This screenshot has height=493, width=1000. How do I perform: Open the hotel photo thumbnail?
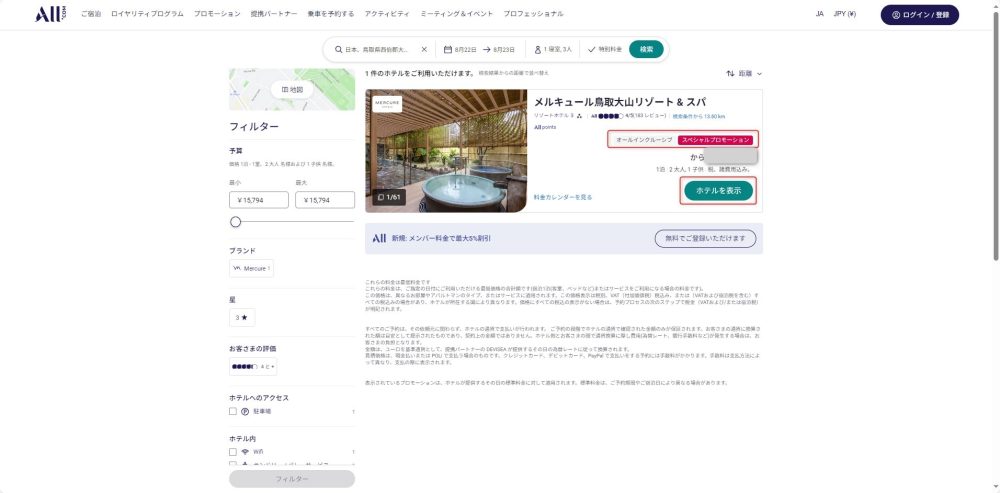(446, 151)
